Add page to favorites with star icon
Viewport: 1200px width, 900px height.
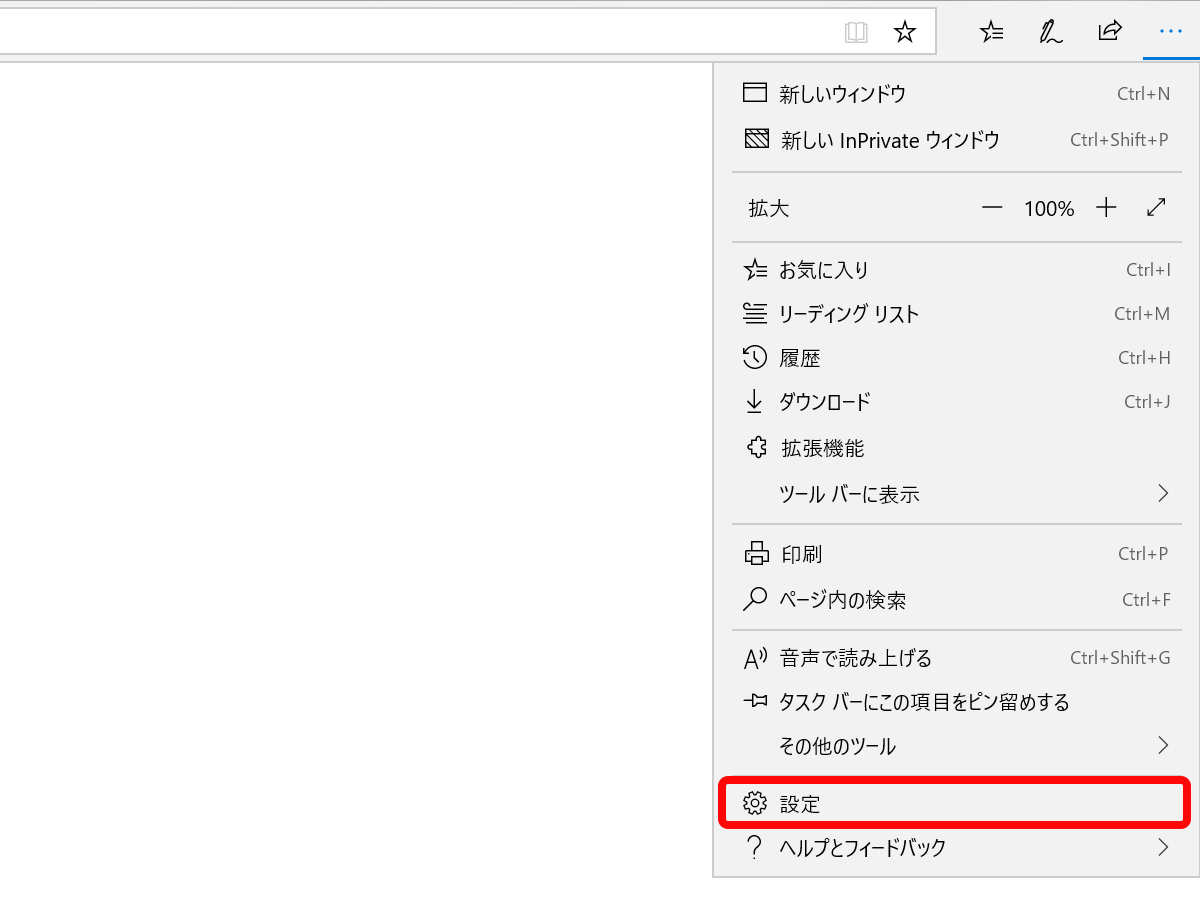click(x=905, y=32)
